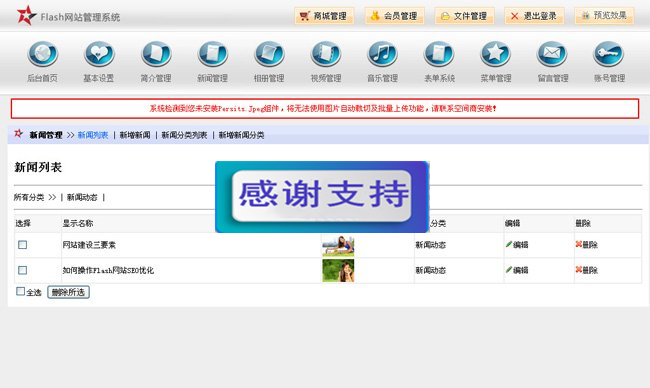Click the 新闻管理 breadcrumb label
Screen dimensions: 650x388
click(x=46, y=135)
